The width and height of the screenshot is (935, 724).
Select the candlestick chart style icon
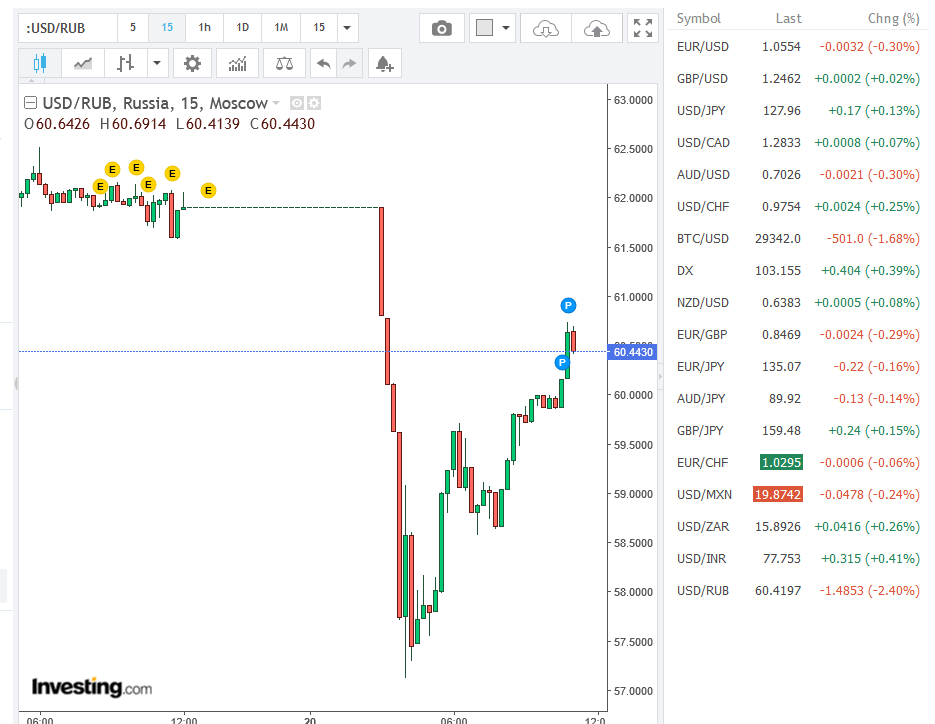click(40, 63)
